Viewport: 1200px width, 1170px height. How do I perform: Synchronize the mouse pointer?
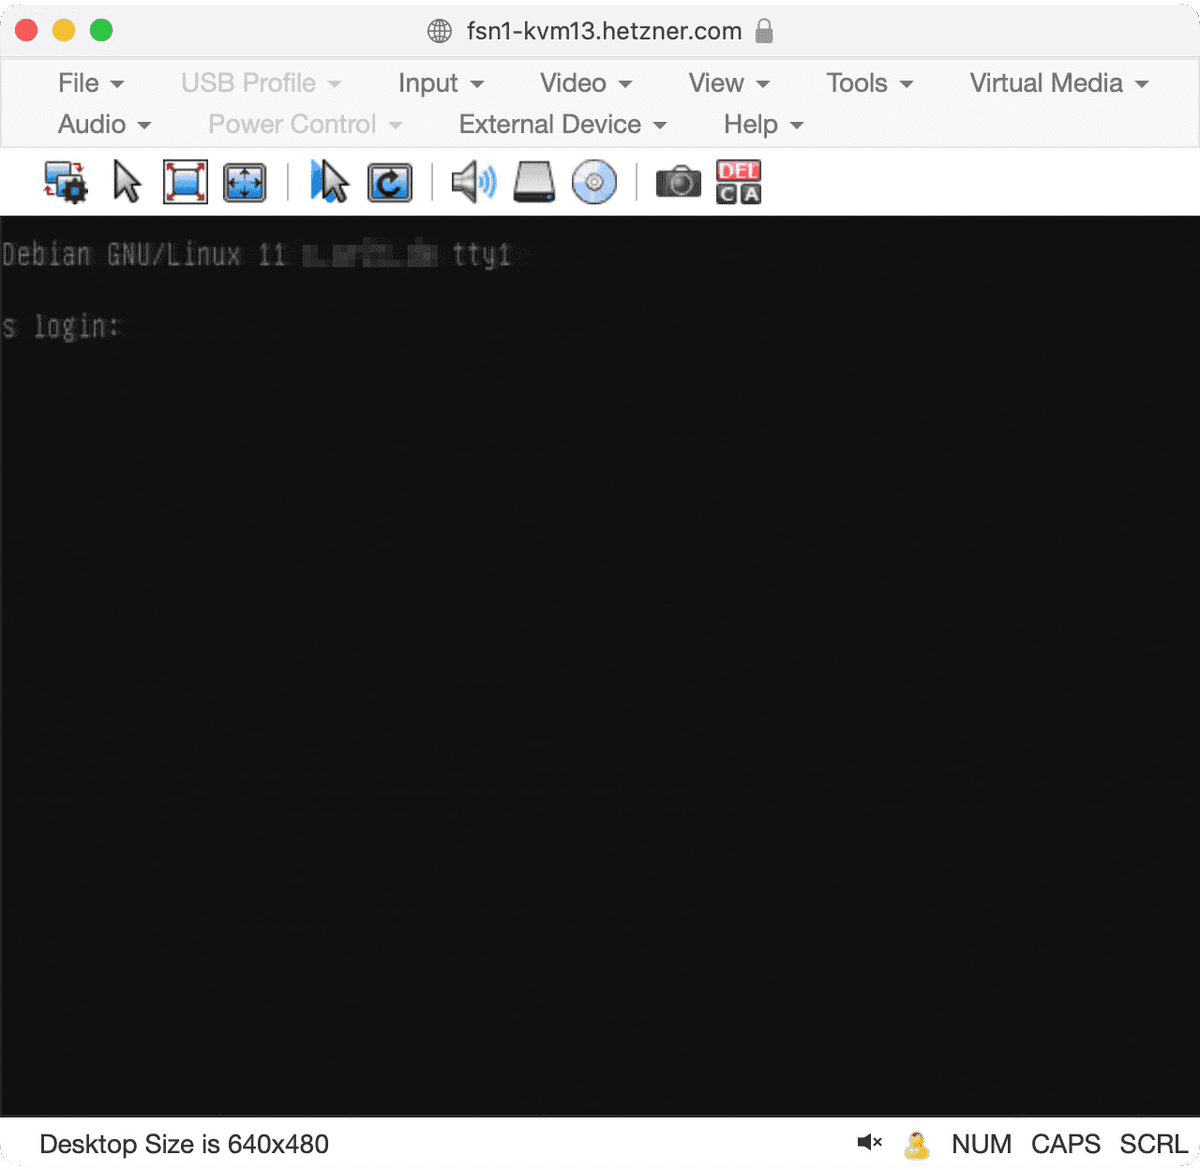click(329, 181)
